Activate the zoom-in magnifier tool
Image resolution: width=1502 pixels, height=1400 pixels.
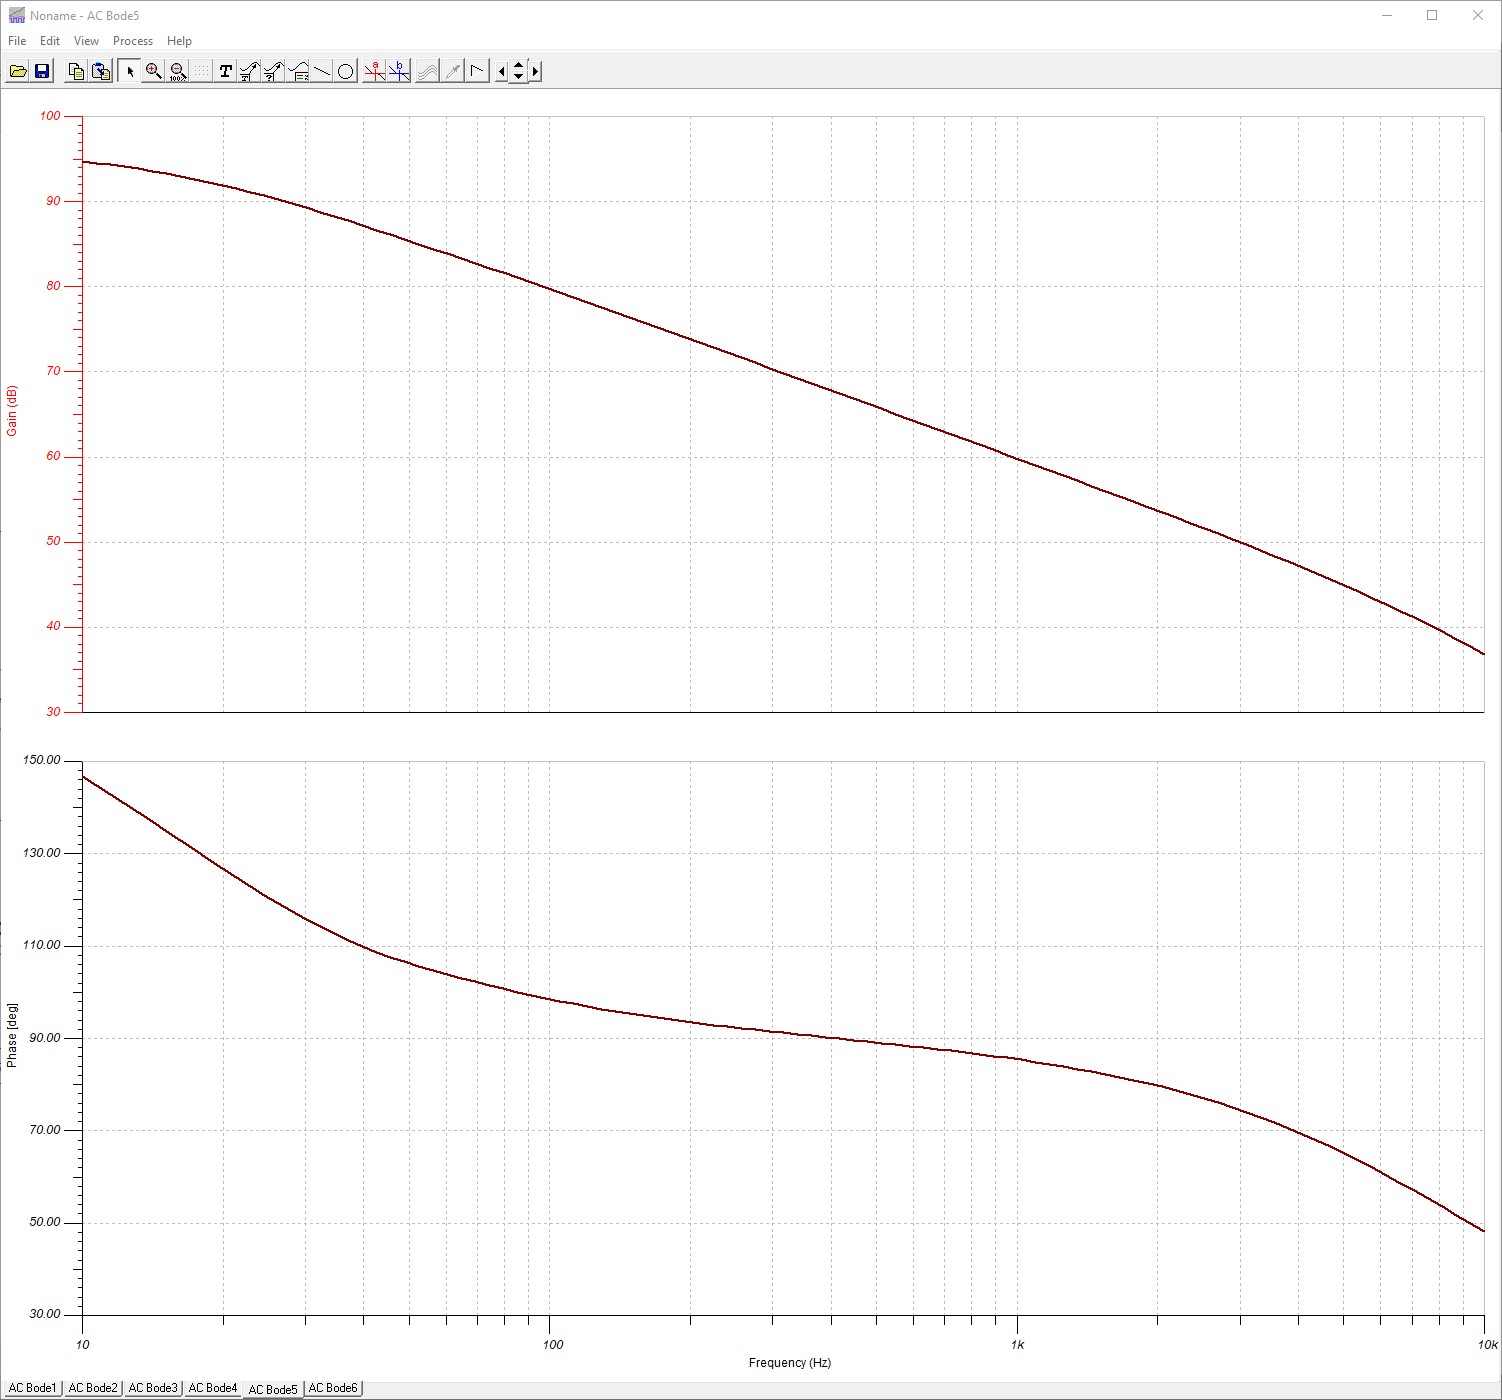(x=153, y=71)
